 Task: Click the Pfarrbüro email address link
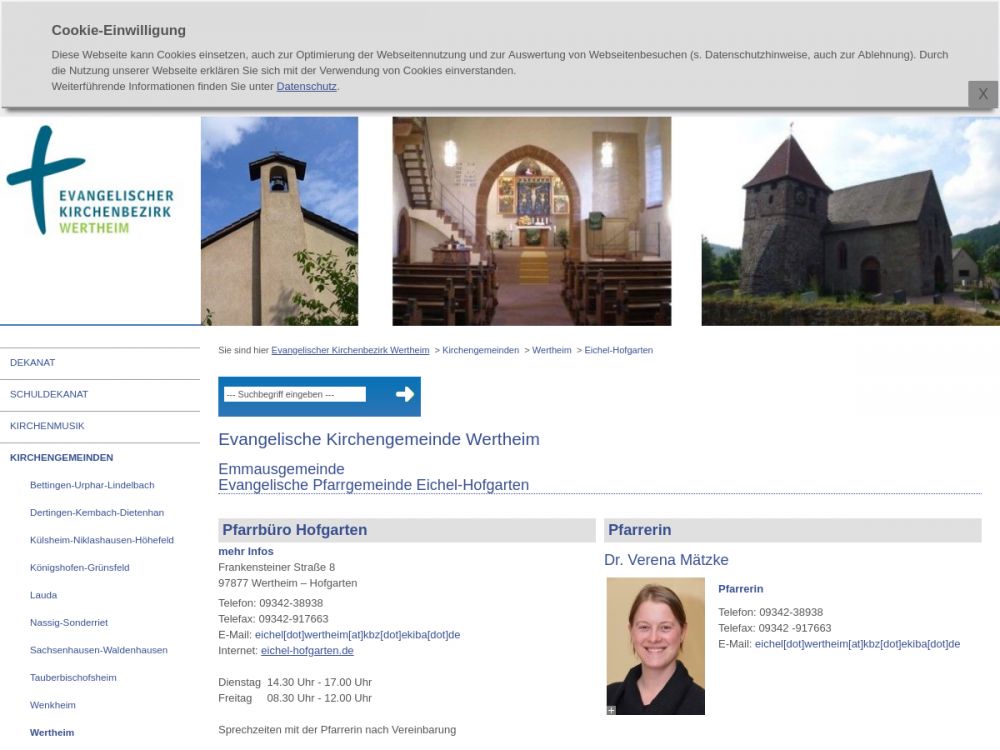pos(357,635)
